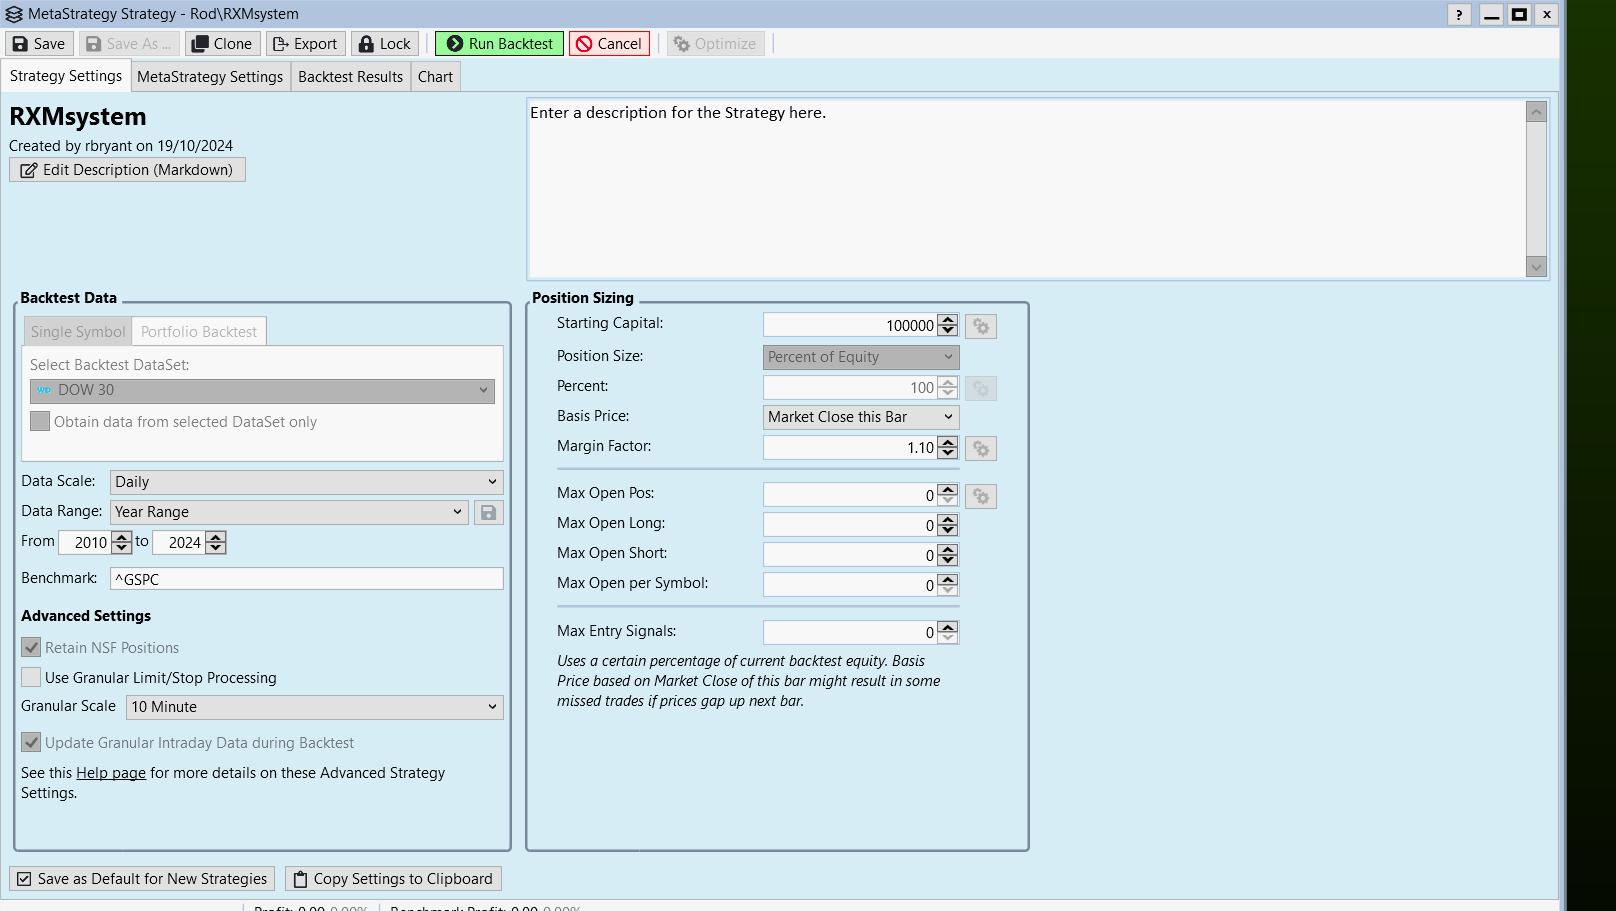Switch to Backtest Results tab
The image size is (1616, 911).
(x=350, y=77)
